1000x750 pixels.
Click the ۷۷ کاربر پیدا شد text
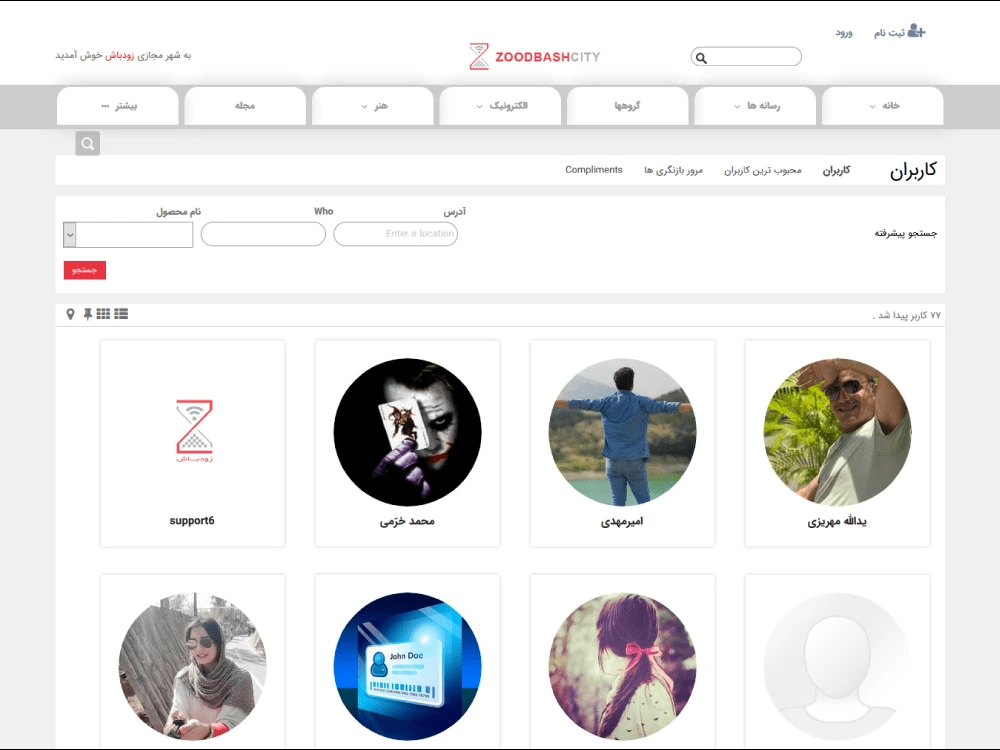pos(906,315)
